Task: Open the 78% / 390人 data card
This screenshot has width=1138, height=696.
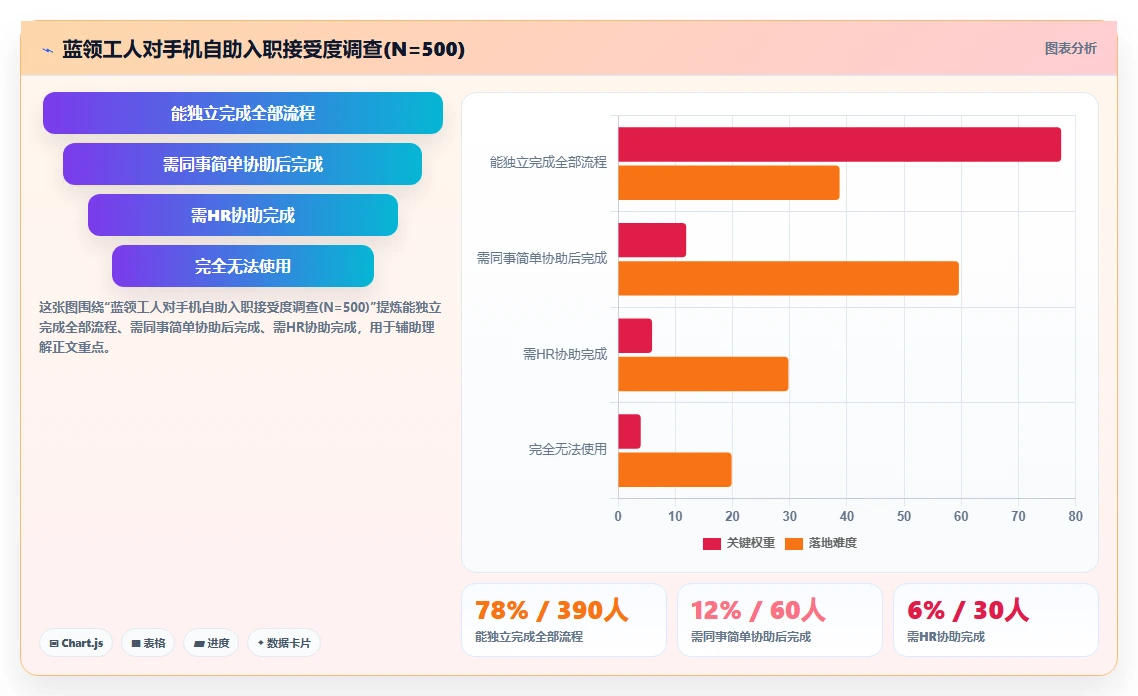Action: coord(564,621)
